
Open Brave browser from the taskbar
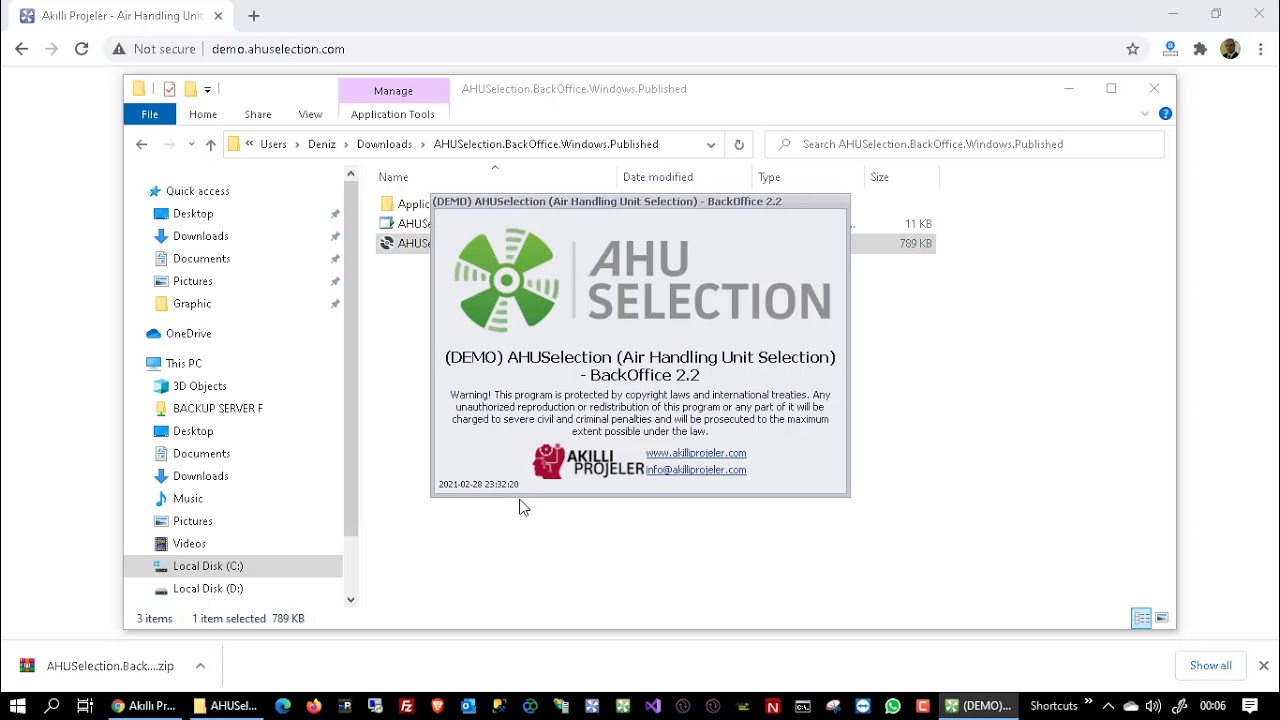[x=437, y=706]
